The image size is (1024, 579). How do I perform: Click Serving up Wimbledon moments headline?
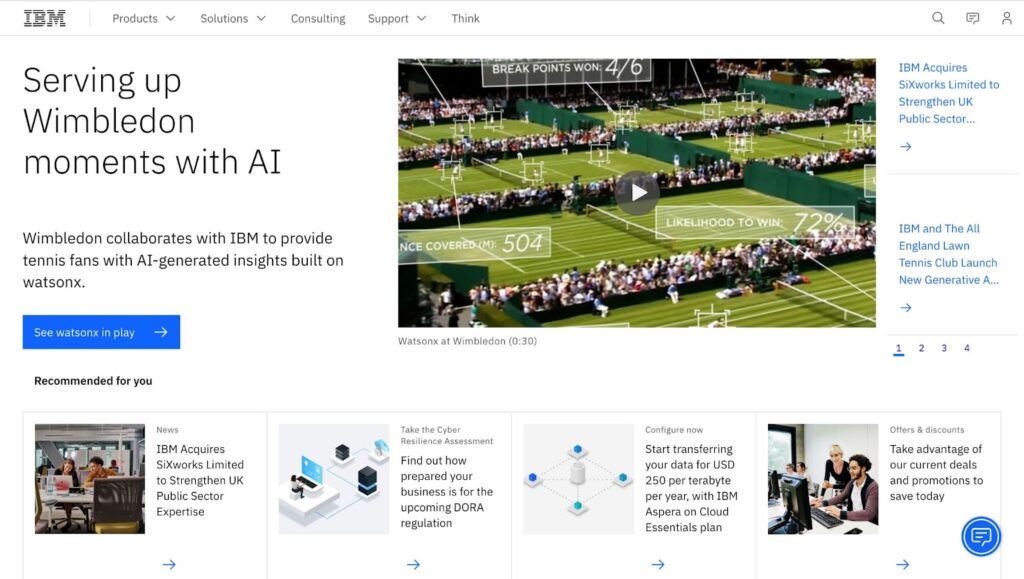tap(152, 121)
